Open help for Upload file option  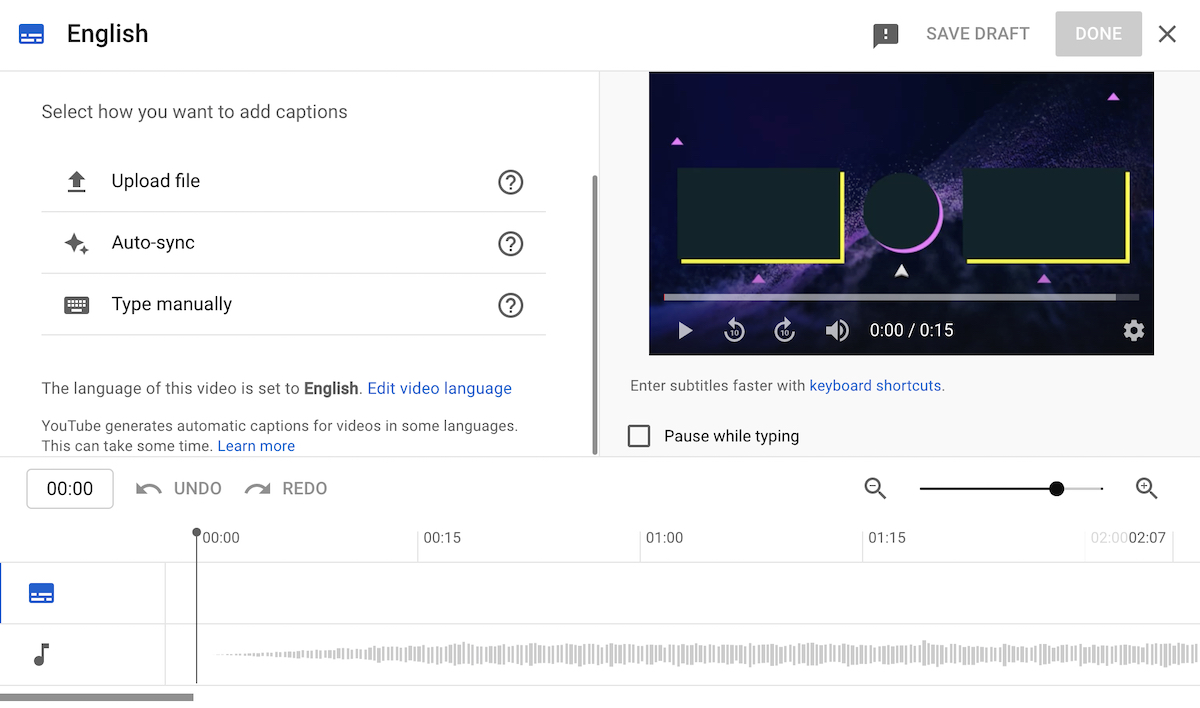511,182
